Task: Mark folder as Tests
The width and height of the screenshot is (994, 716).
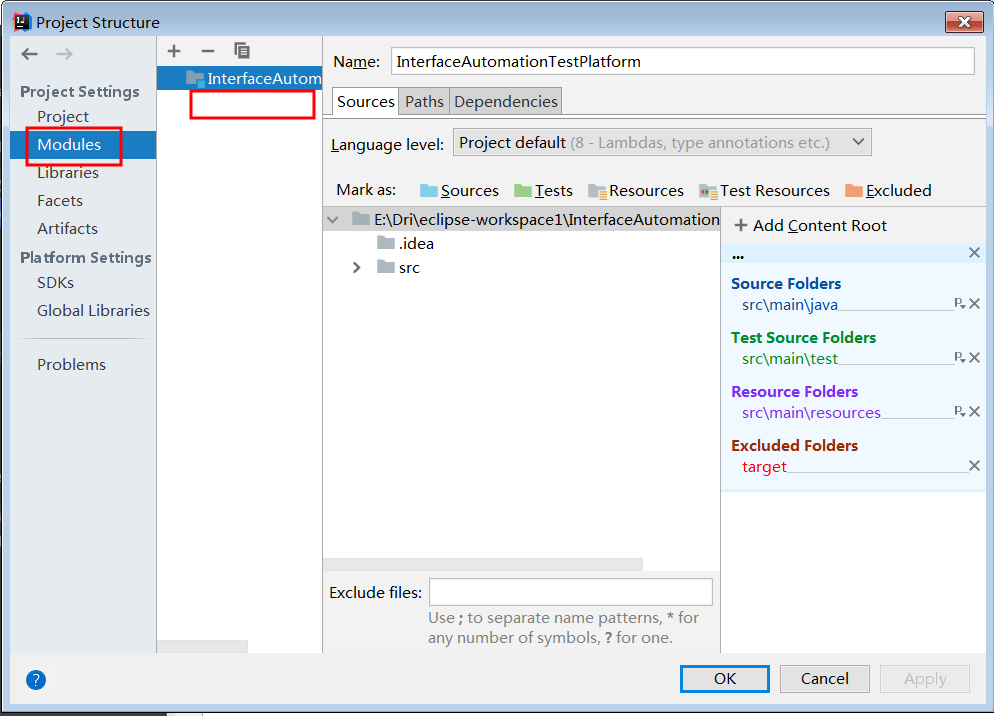Action: pos(543,190)
